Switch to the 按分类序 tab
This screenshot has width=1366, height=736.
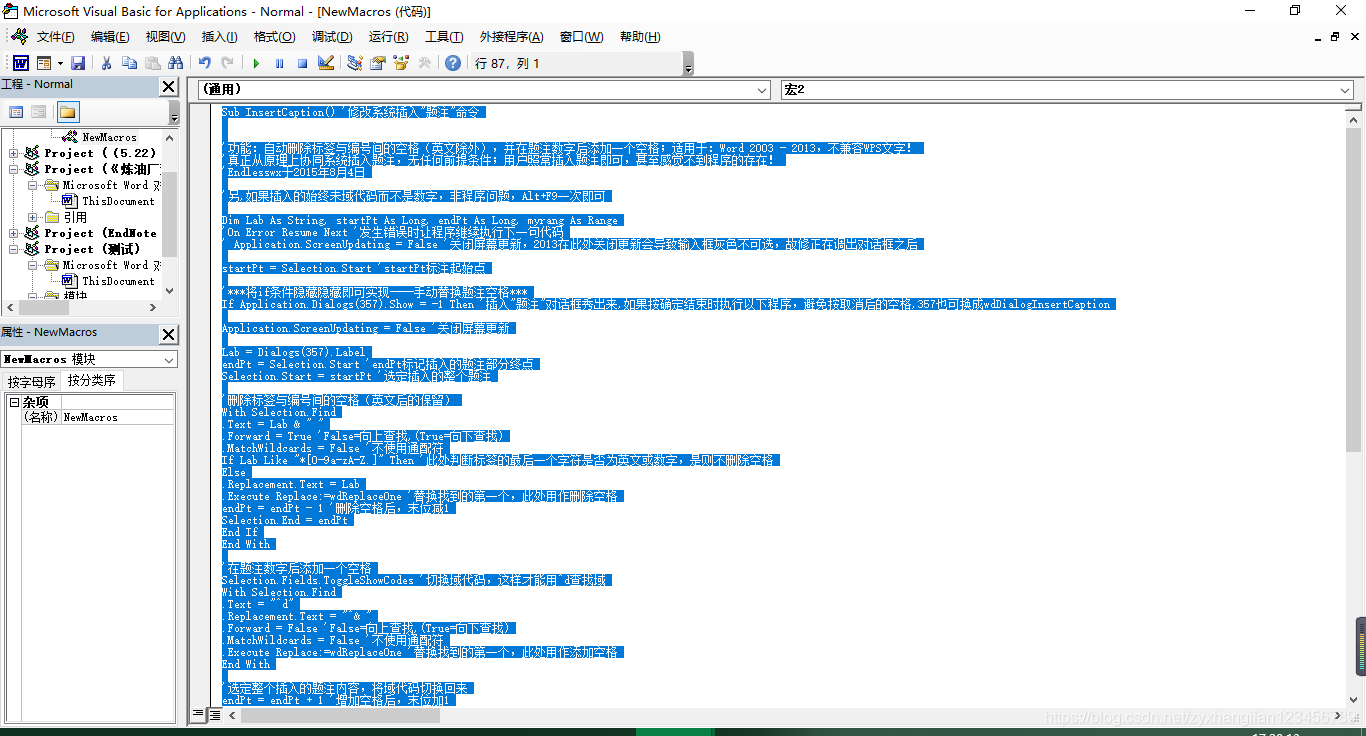92,381
